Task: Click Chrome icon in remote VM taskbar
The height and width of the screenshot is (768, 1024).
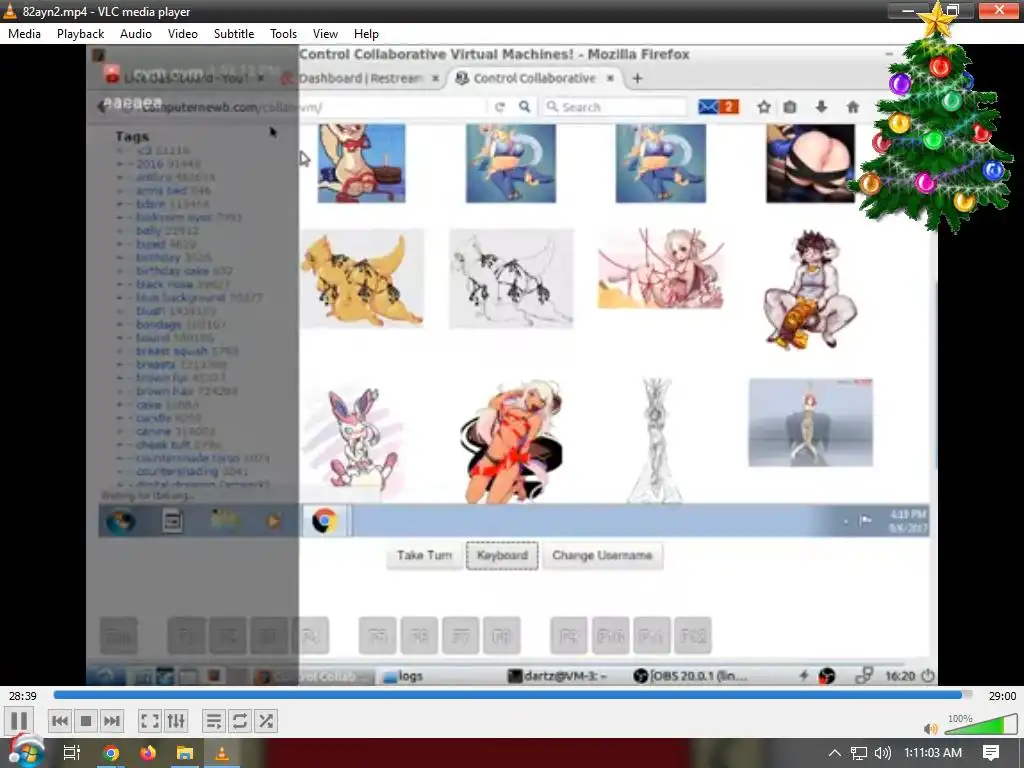Action: pos(325,521)
